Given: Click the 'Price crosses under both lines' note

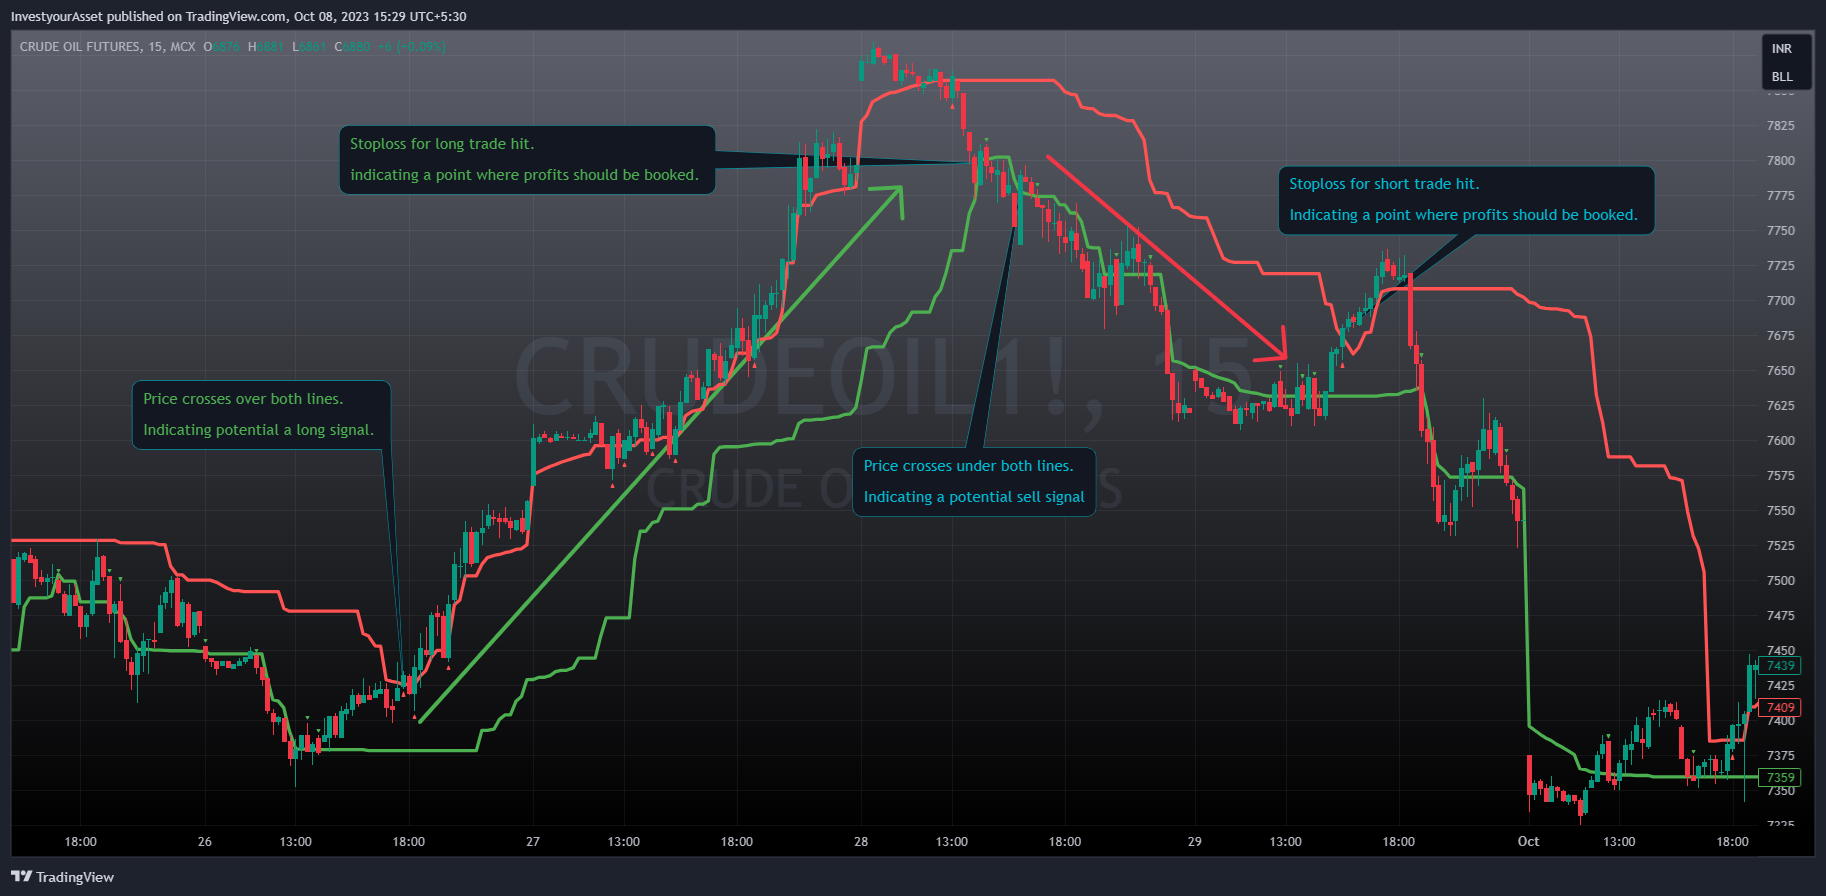Looking at the screenshot, I should pos(974,482).
